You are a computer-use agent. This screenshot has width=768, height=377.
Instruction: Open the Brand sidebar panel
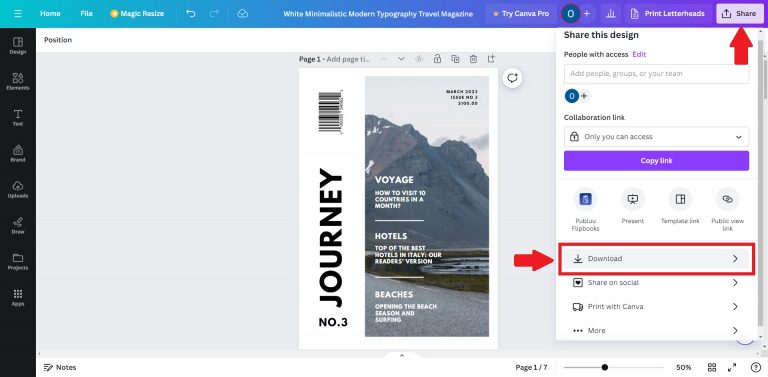click(18, 153)
